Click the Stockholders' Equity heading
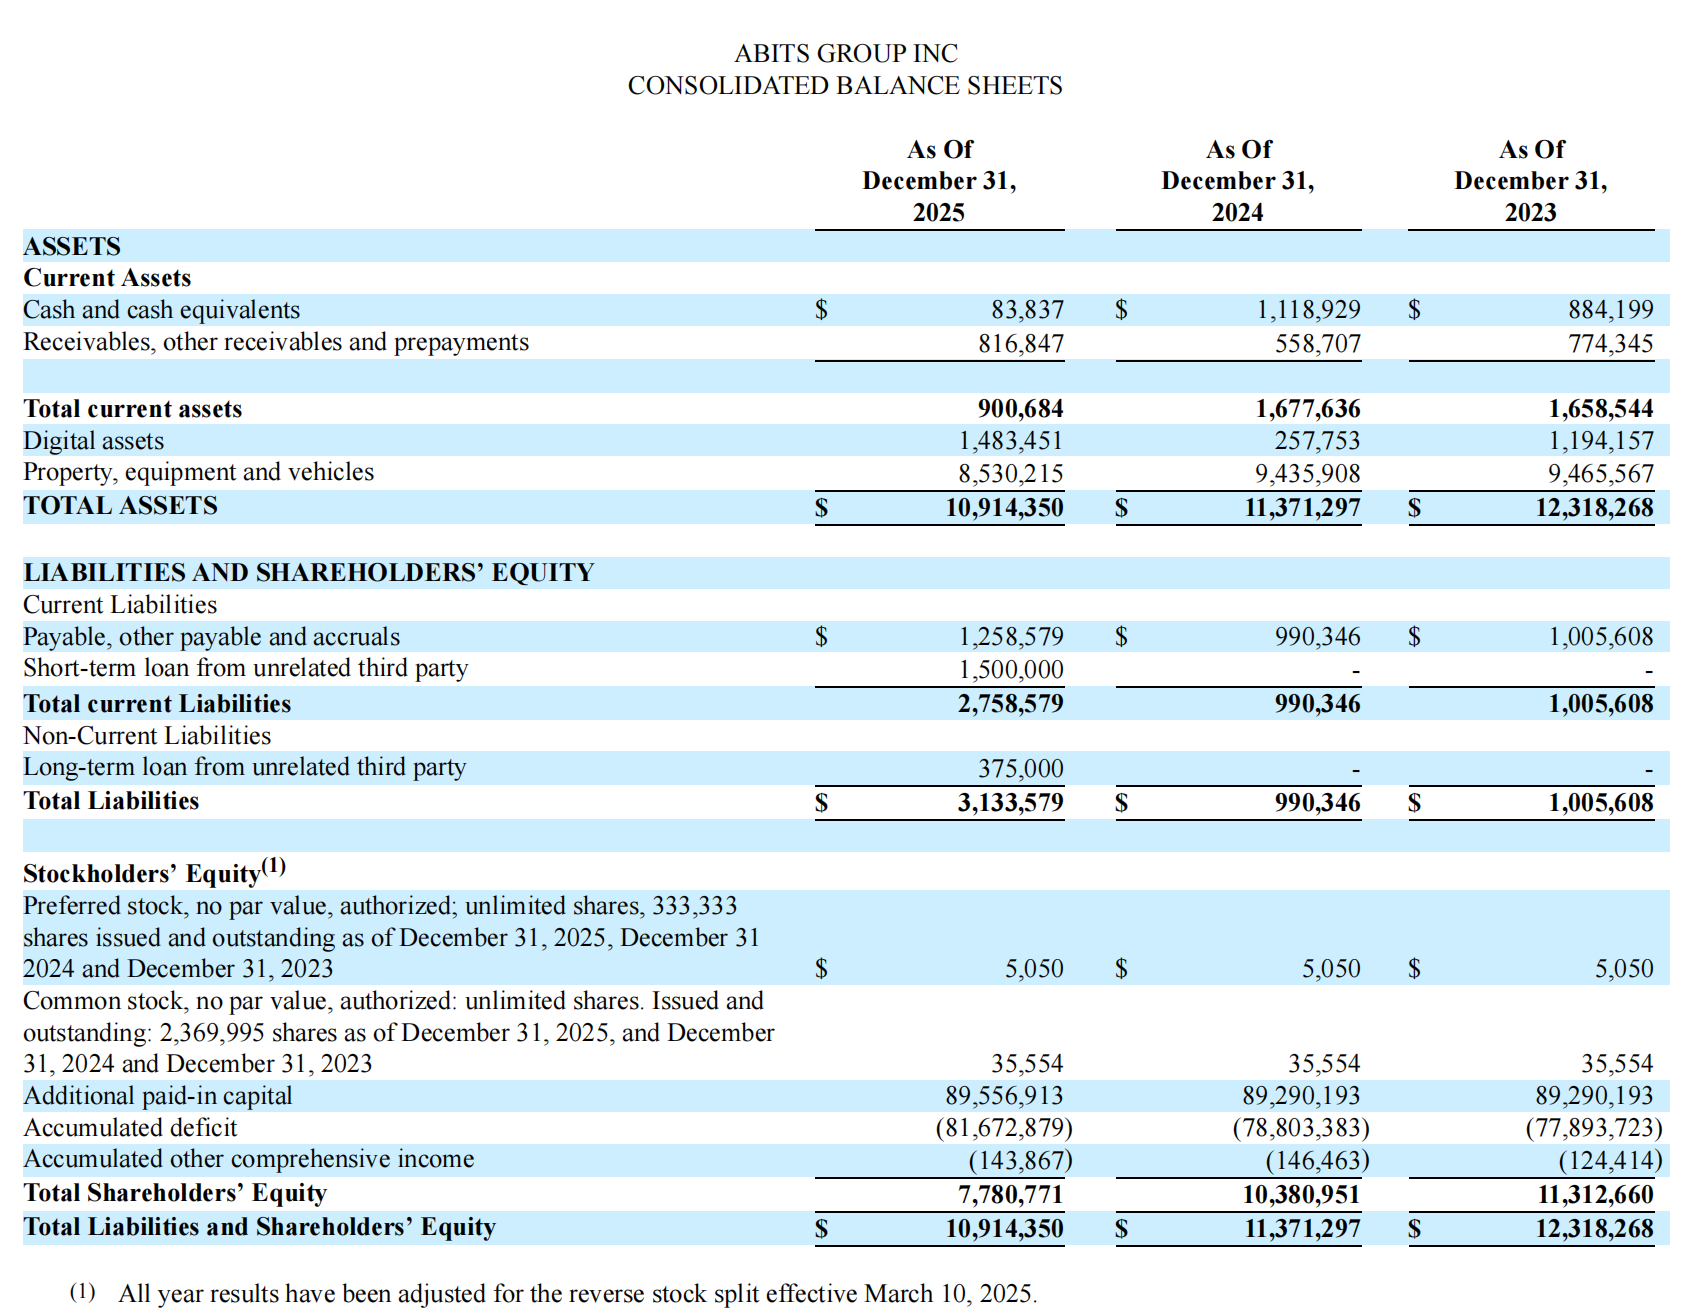 [x=154, y=872]
